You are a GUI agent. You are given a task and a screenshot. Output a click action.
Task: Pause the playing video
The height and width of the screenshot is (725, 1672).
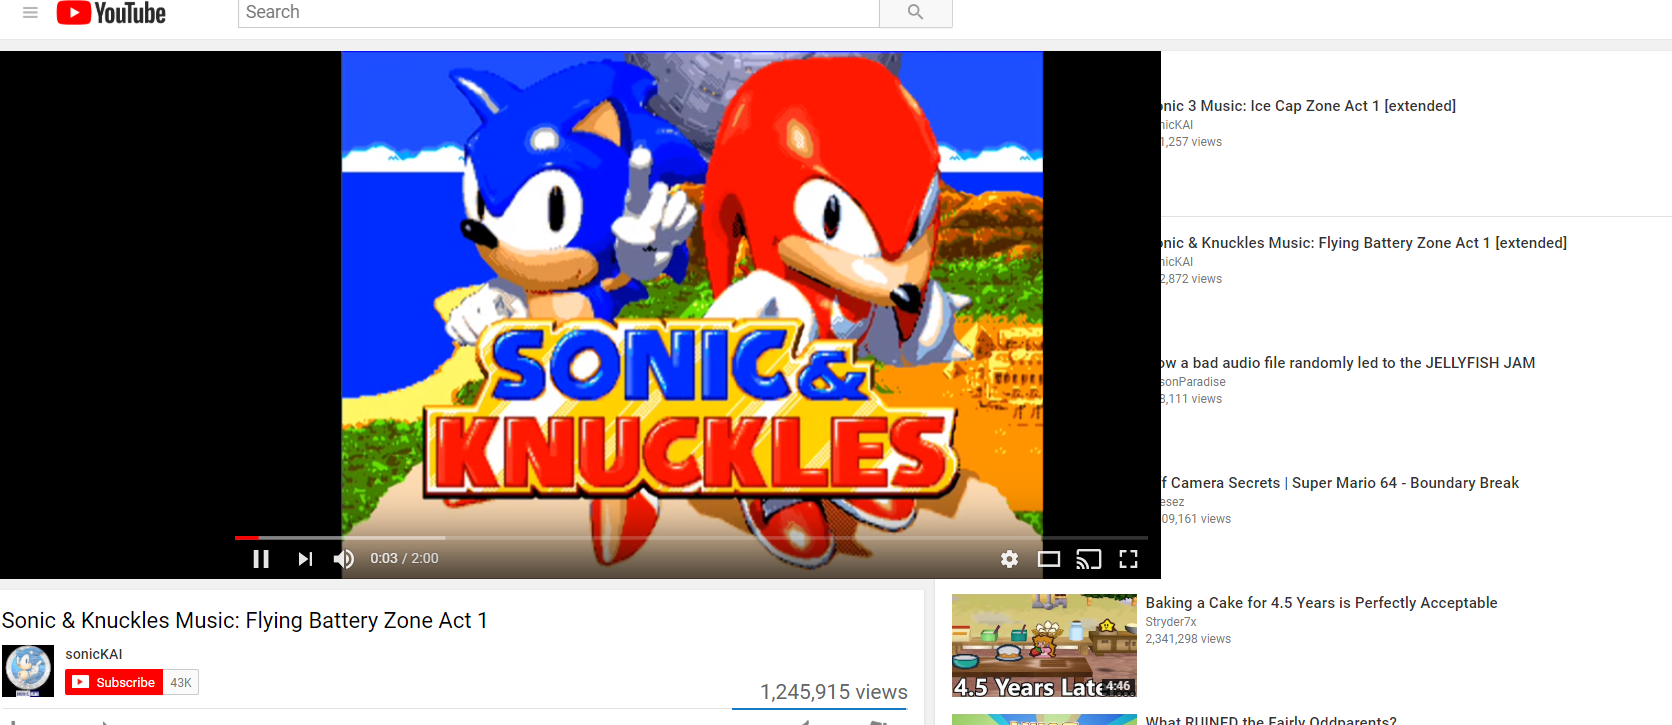[261, 559]
